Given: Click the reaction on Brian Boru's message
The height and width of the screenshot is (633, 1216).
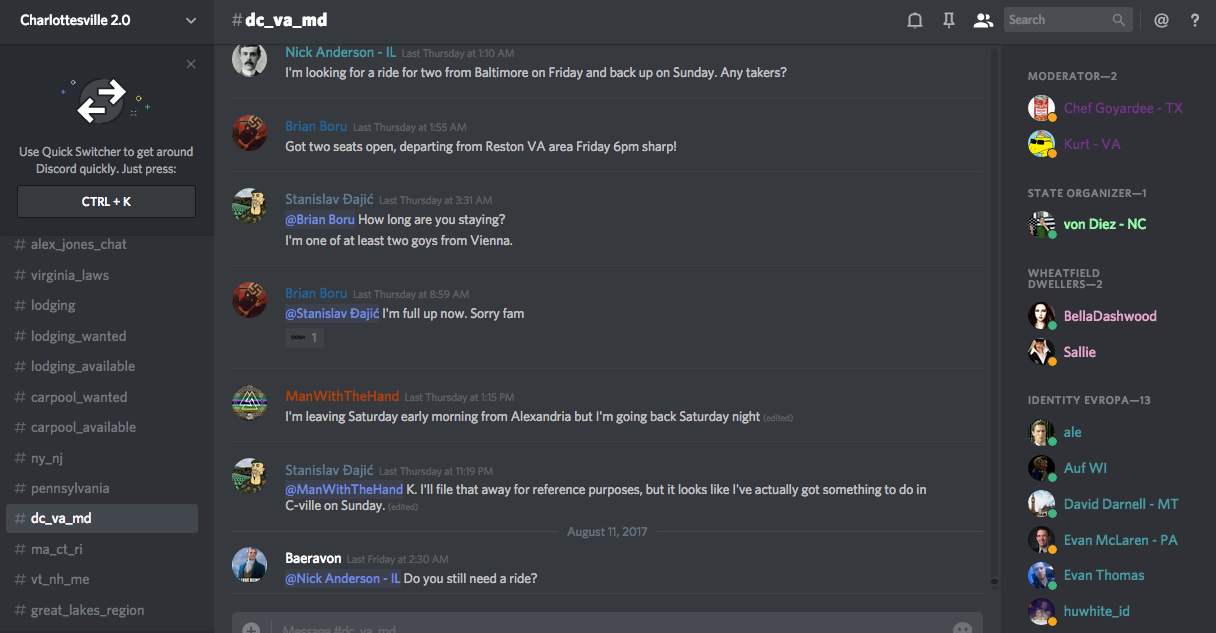Looking at the screenshot, I should [304, 338].
